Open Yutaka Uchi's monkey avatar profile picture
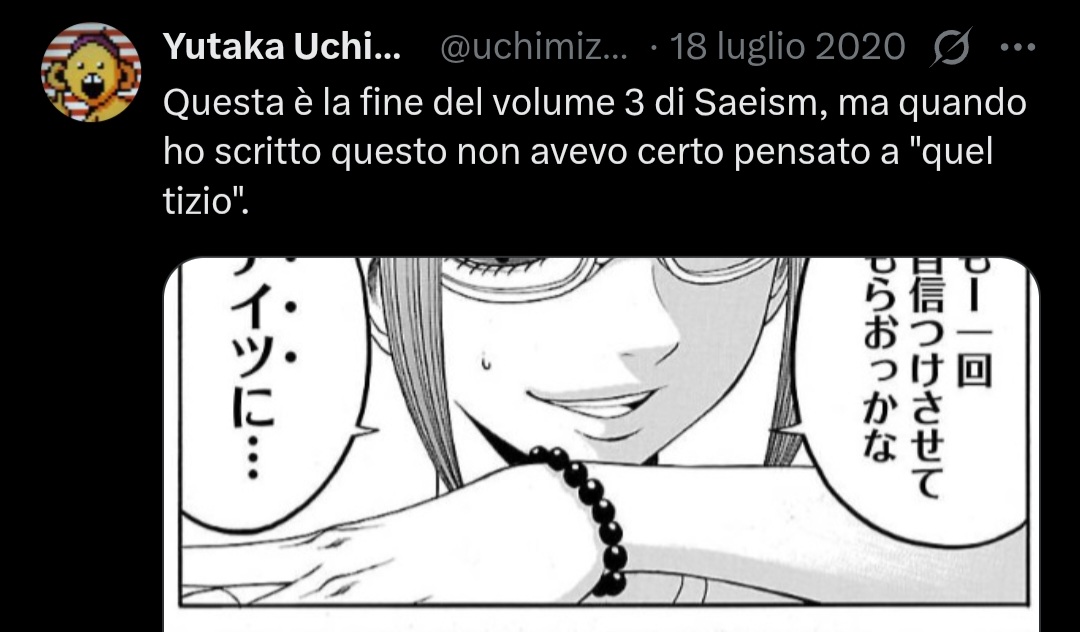Viewport: 1080px width, 632px height. point(91,72)
